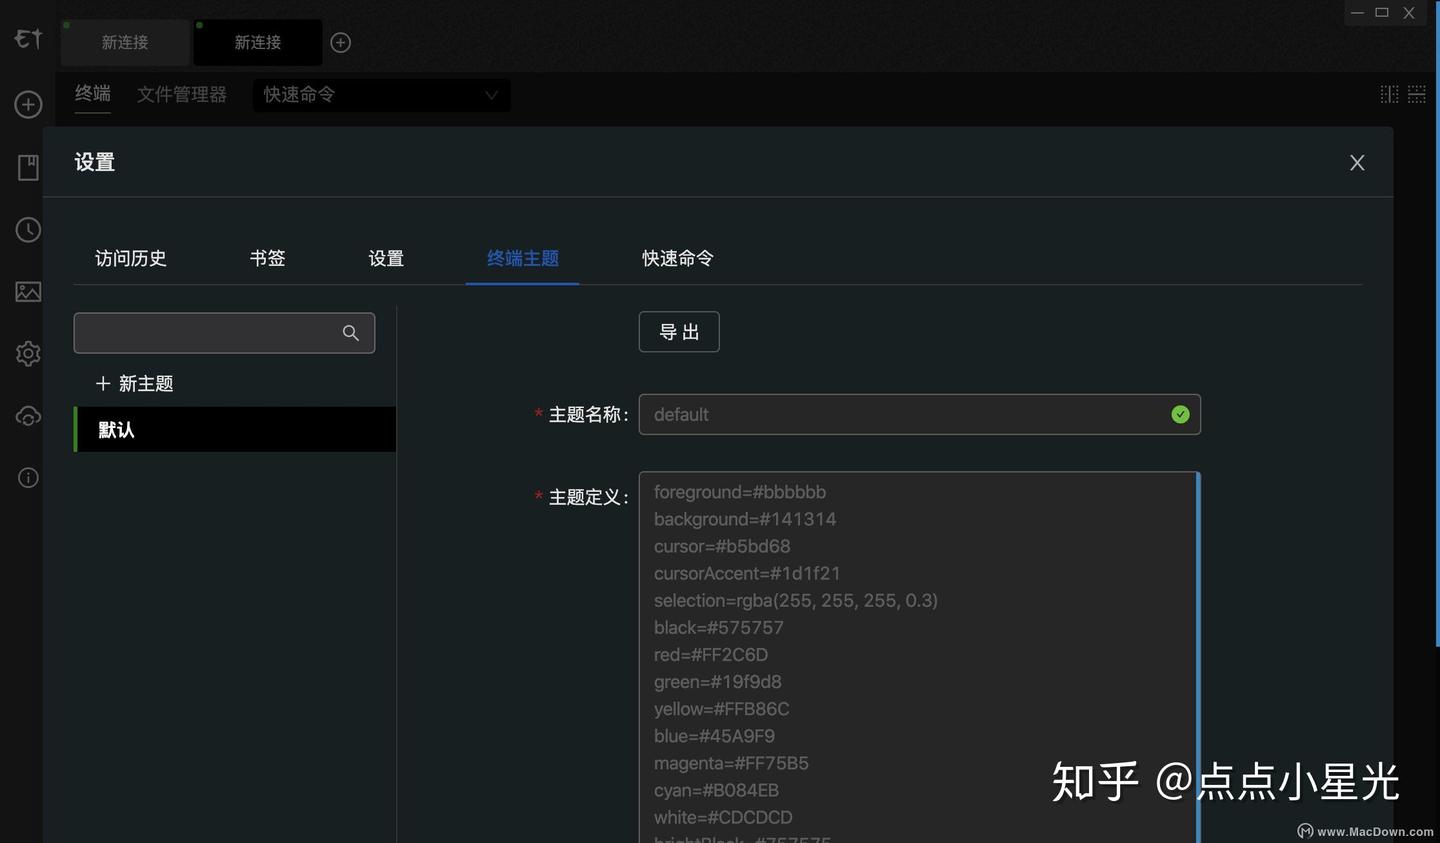
Task: Open about info via sidebar info icon
Action: point(28,478)
